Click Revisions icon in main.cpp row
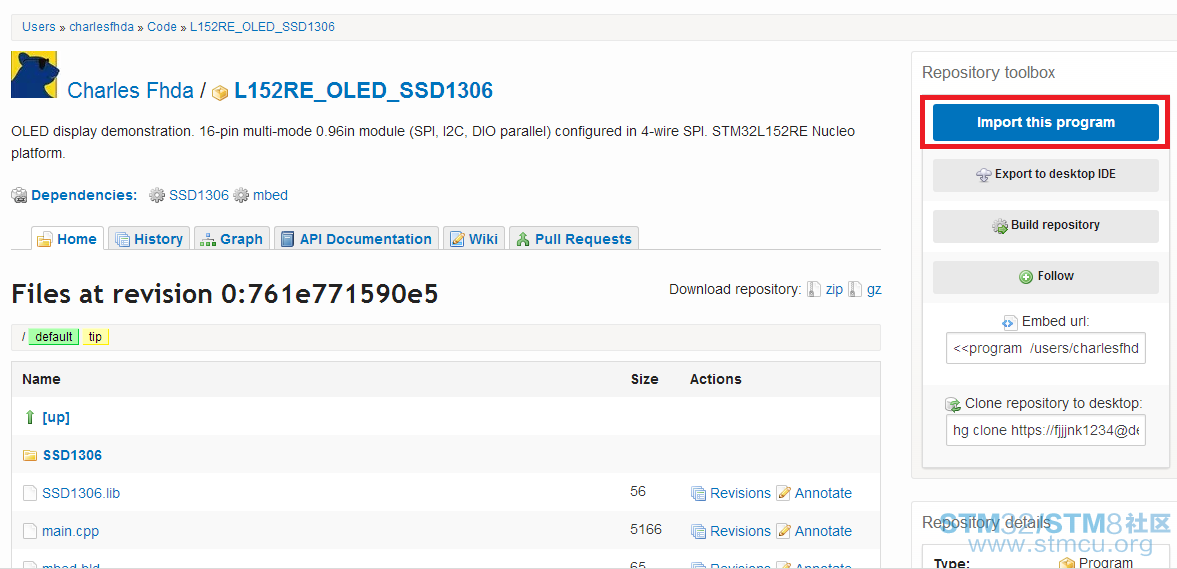1177x569 pixels. (x=699, y=531)
